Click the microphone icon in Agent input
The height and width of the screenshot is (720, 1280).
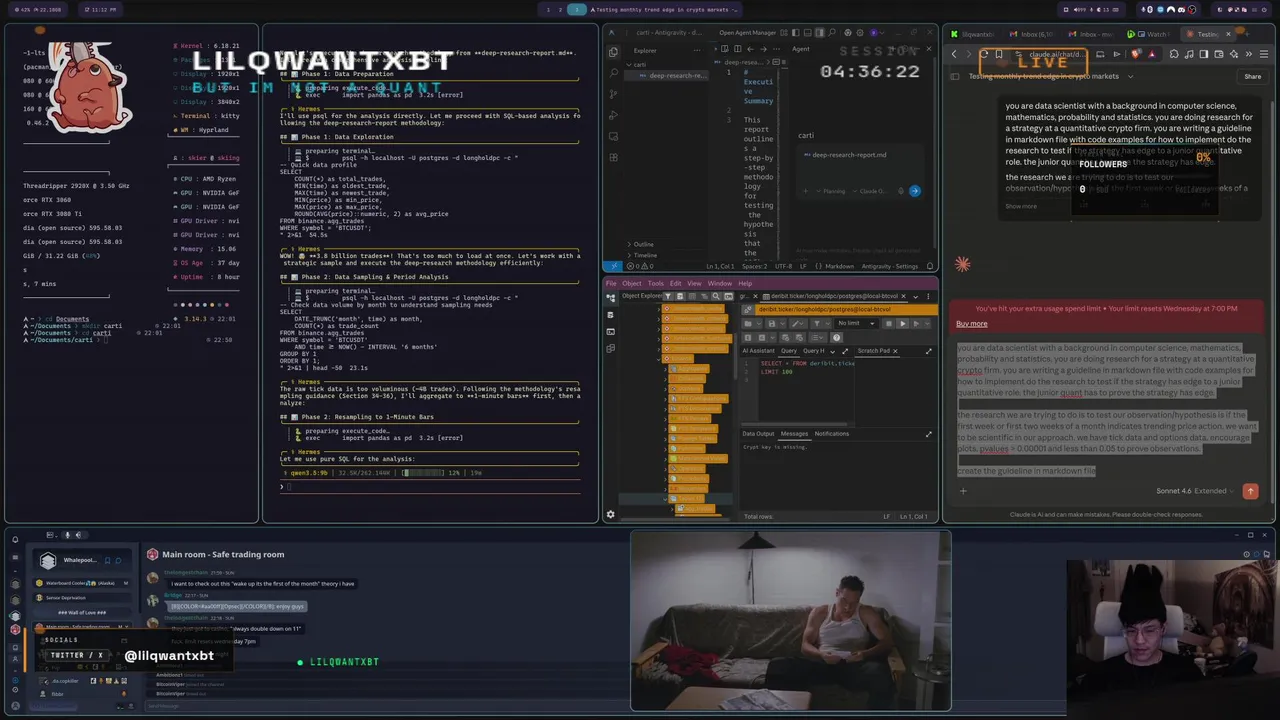pos(901,191)
